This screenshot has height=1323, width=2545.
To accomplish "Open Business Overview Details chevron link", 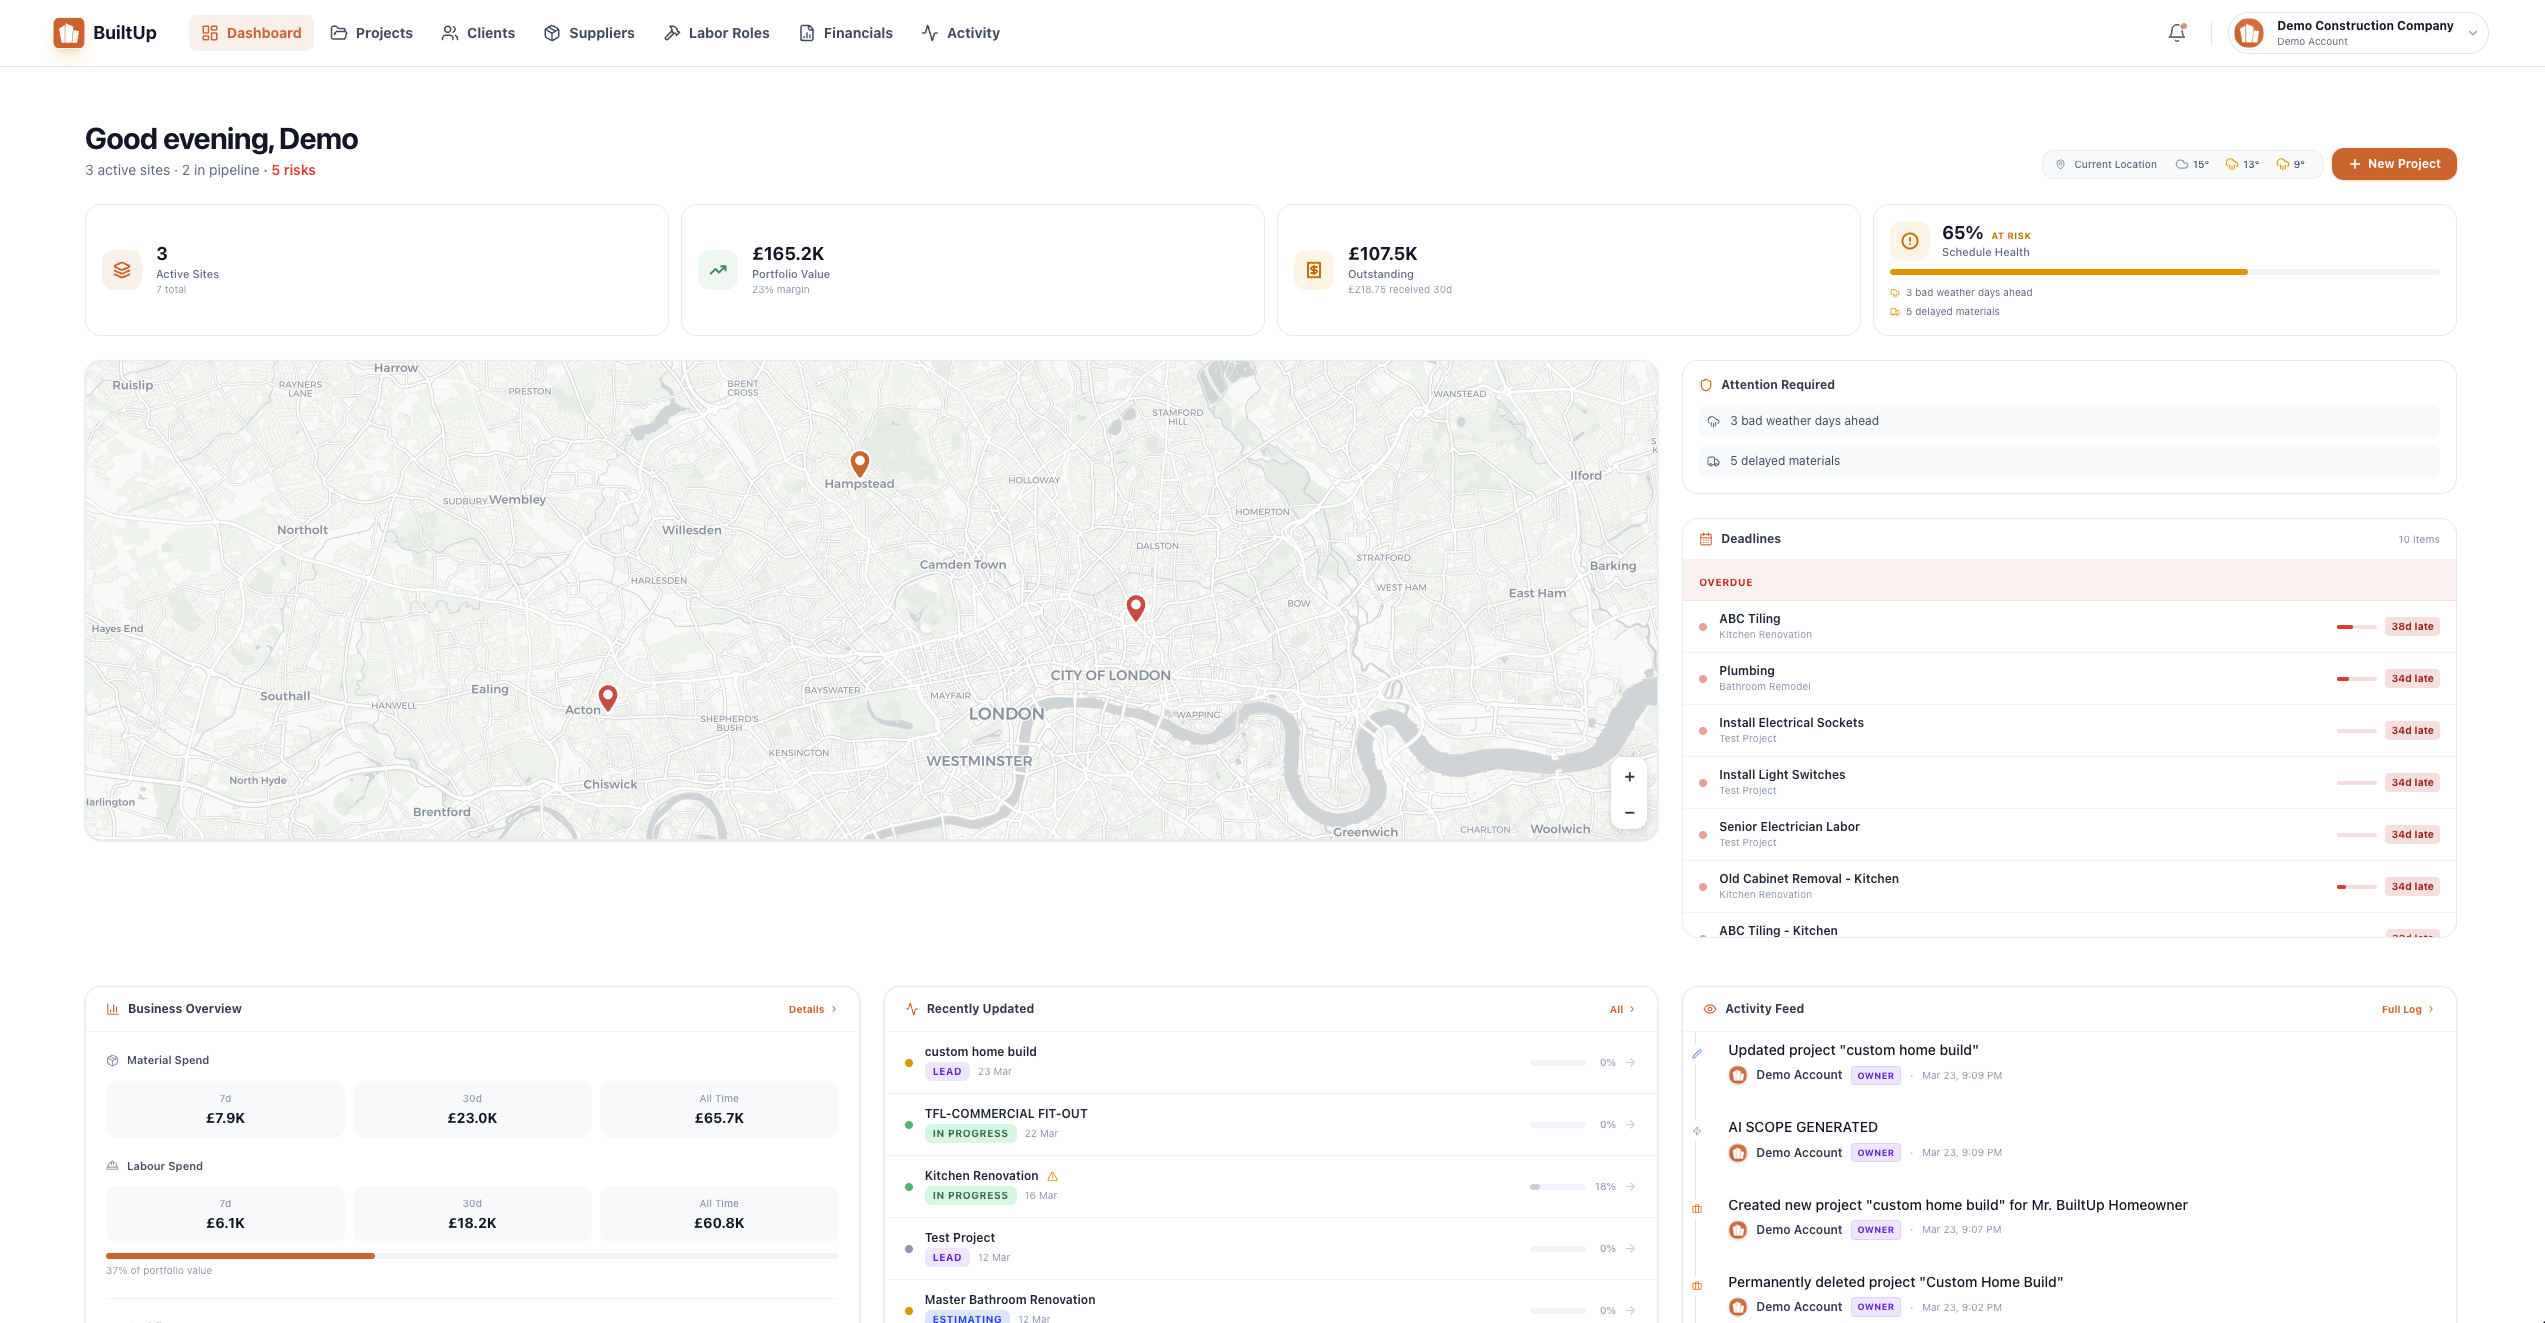I will 813,1009.
